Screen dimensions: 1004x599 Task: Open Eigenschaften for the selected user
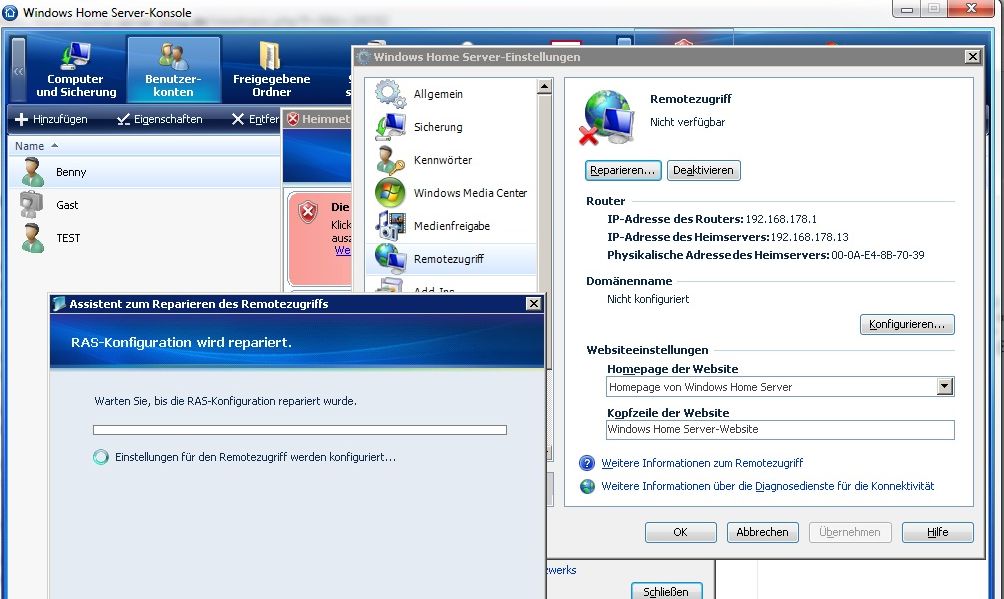click(159, 119)
